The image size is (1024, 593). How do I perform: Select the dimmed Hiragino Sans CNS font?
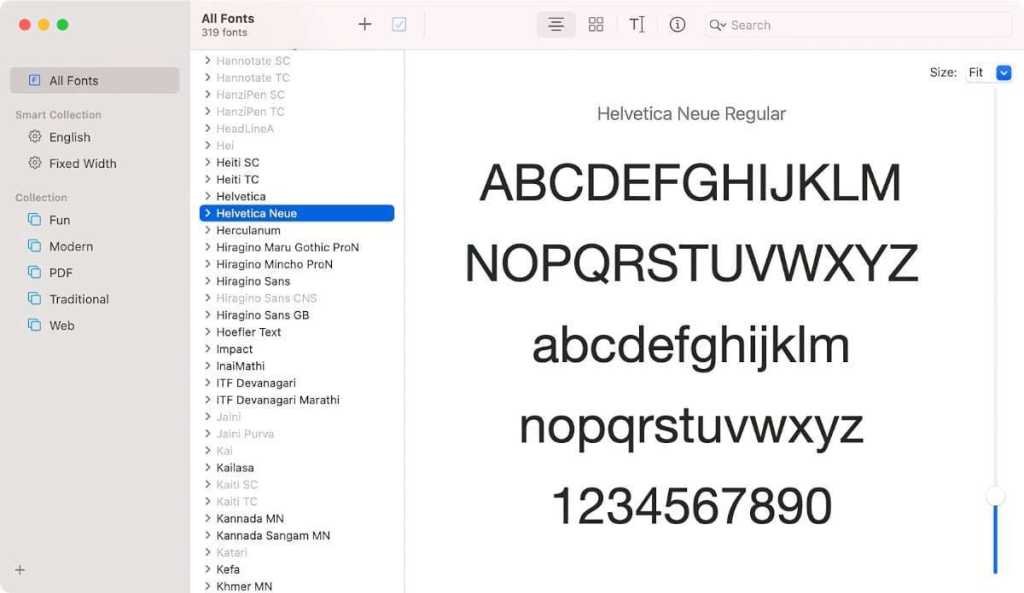[266, 298]
